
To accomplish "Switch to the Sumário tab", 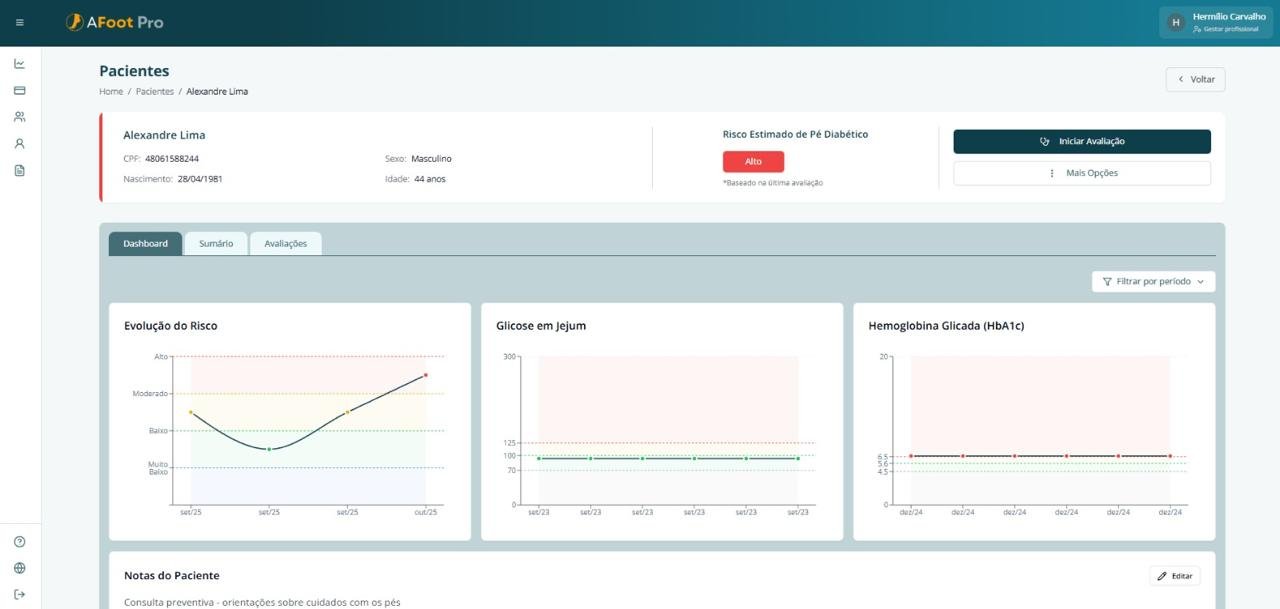I will [216, 244].
